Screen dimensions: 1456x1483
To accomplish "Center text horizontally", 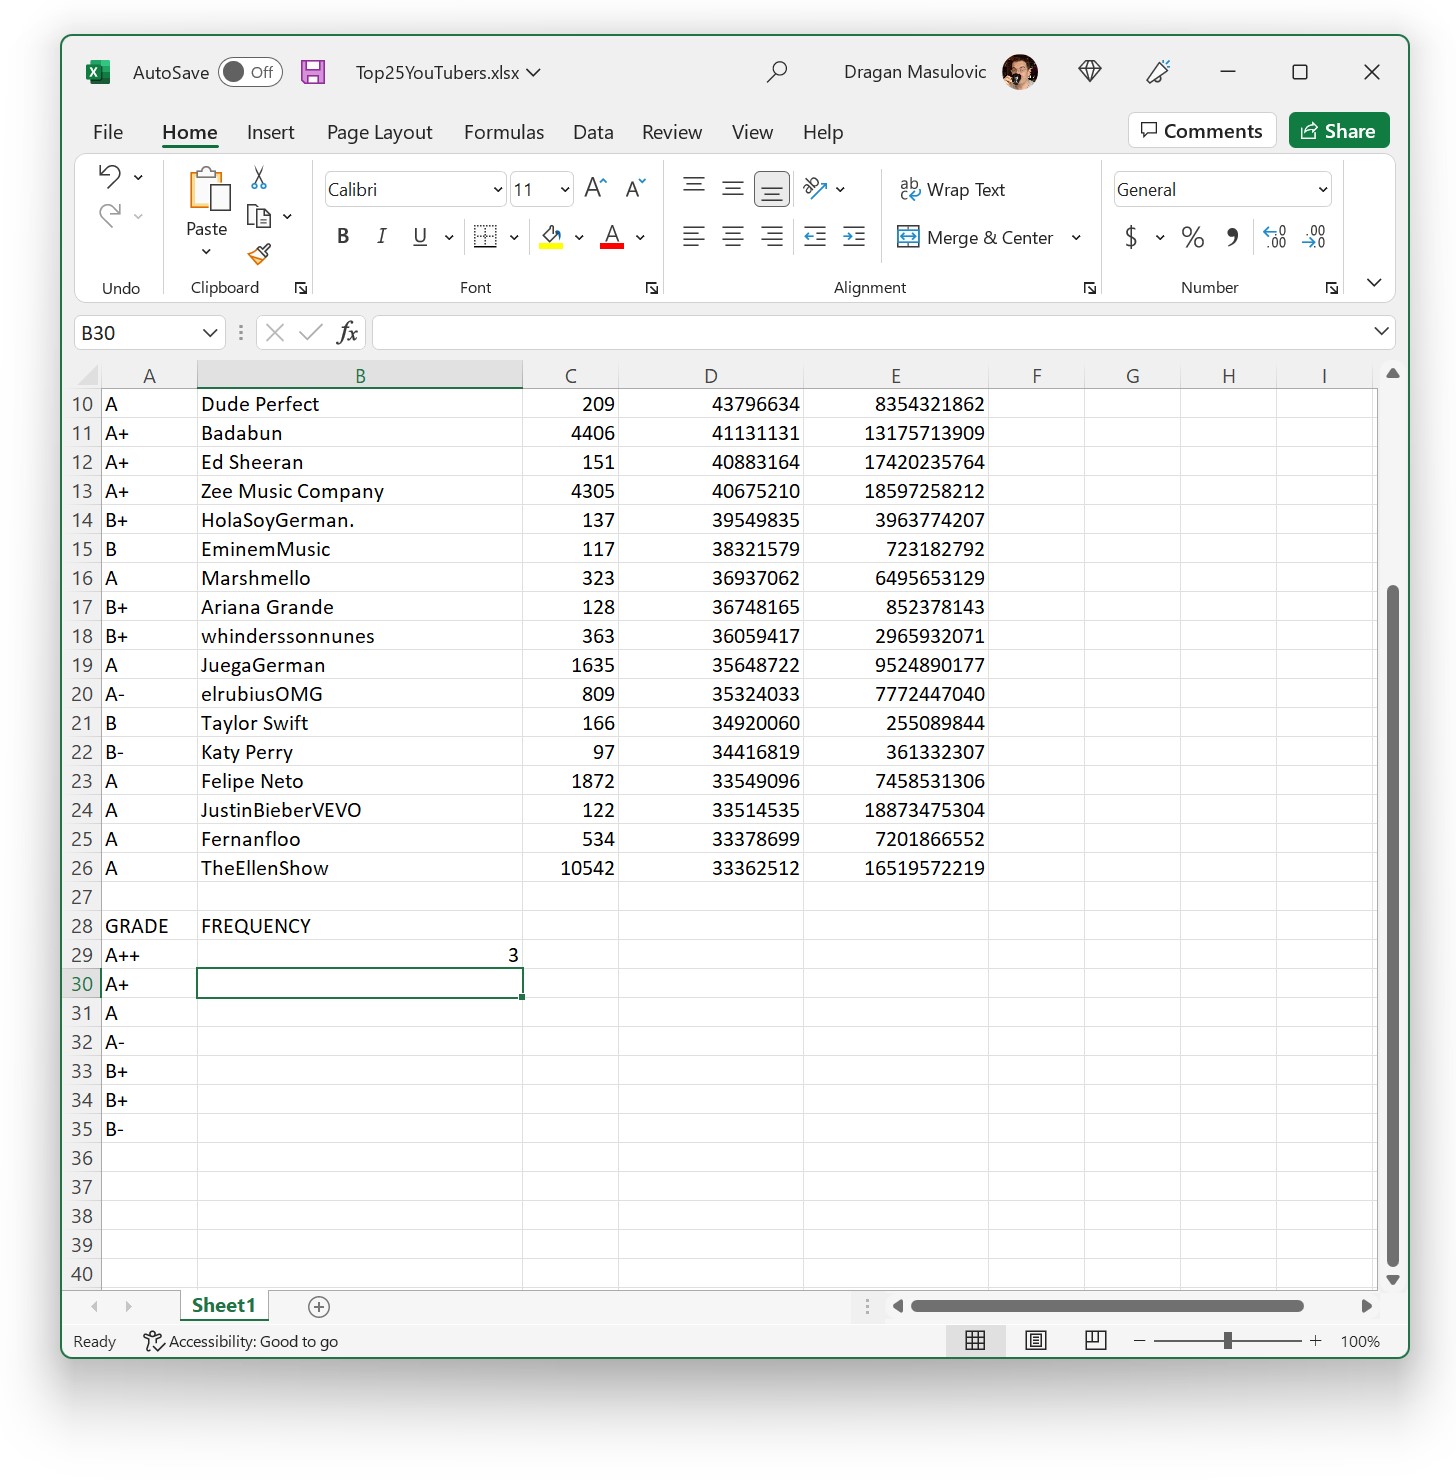I will click(x=733, y=236).
